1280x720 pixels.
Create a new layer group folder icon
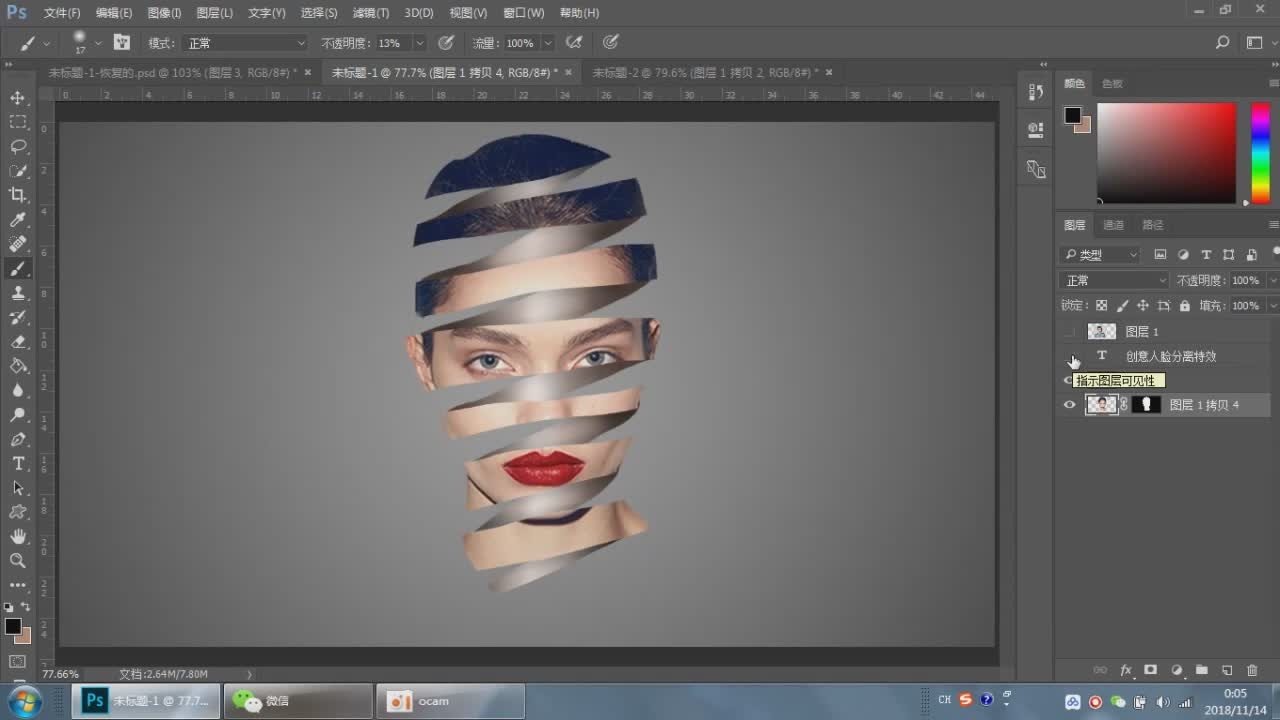tap(1202, 670)
